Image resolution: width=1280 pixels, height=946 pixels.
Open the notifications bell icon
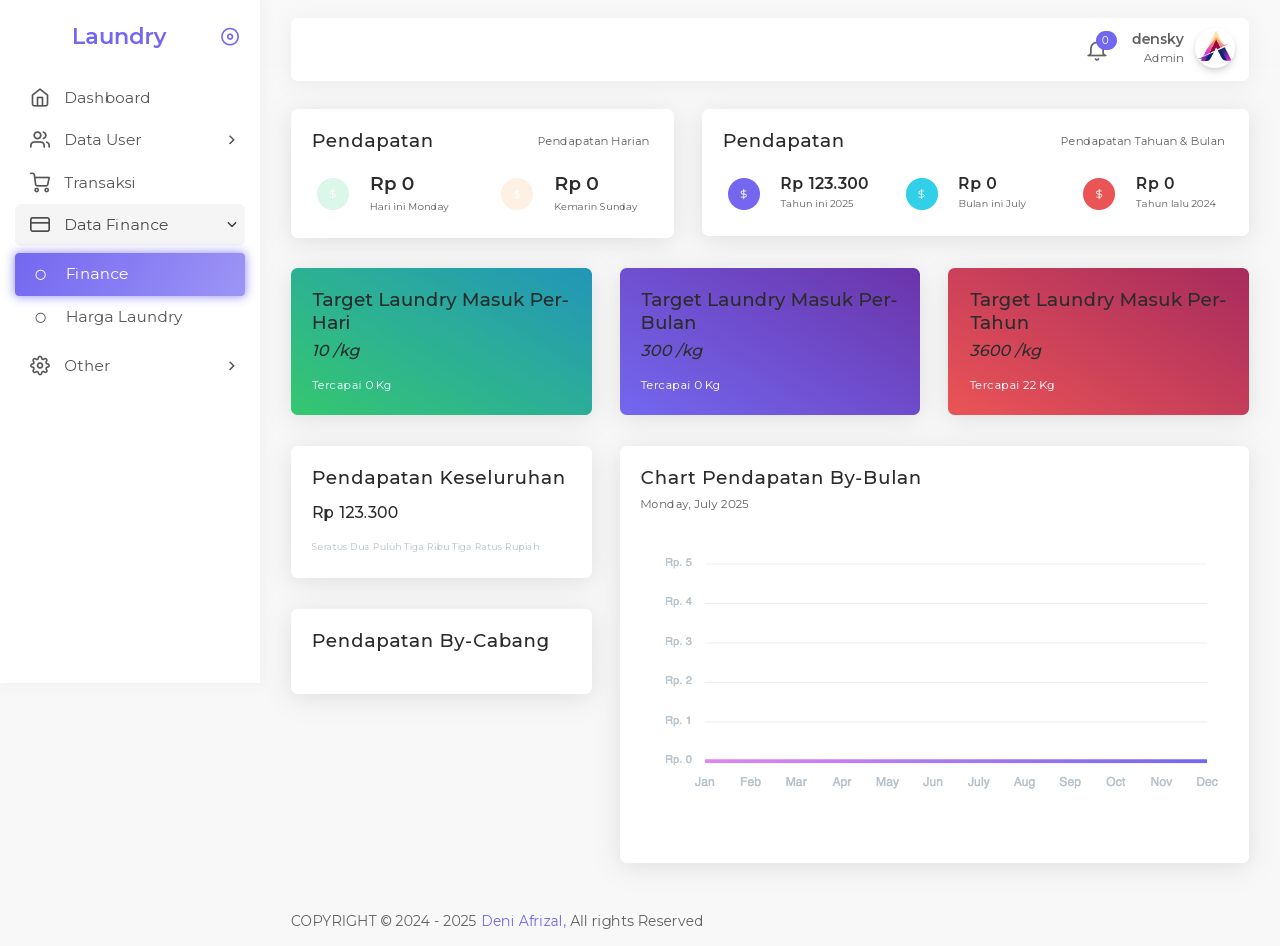1096,51
